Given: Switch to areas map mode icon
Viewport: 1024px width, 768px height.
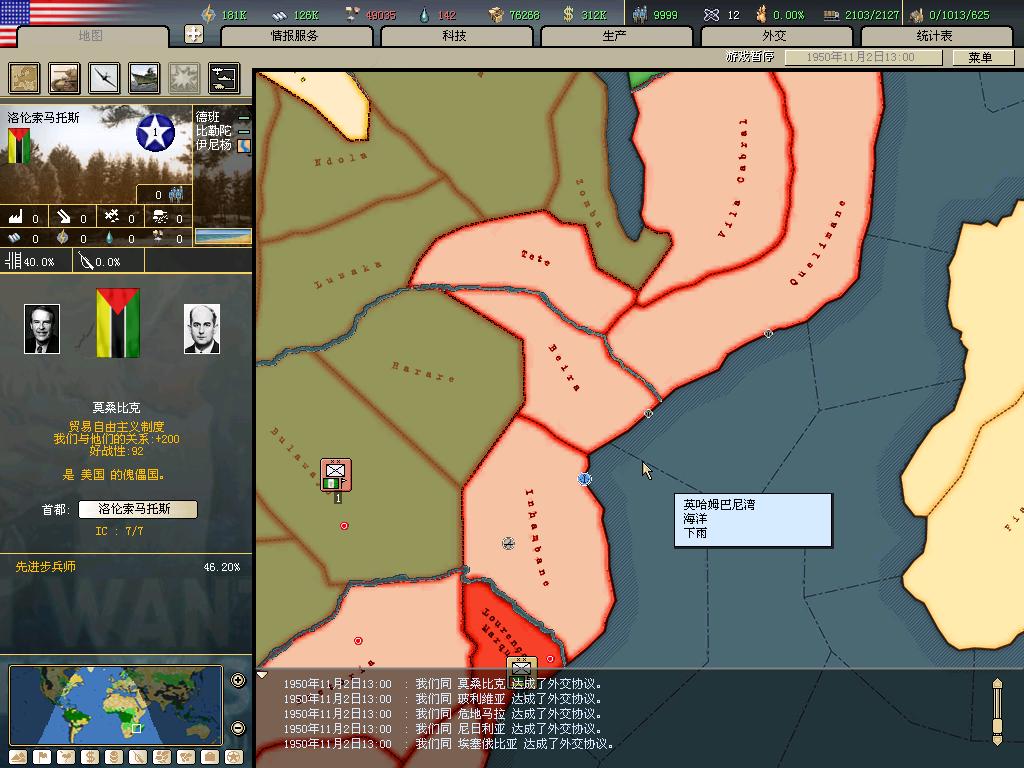Looking at the screenshot, I should point(185,758).
